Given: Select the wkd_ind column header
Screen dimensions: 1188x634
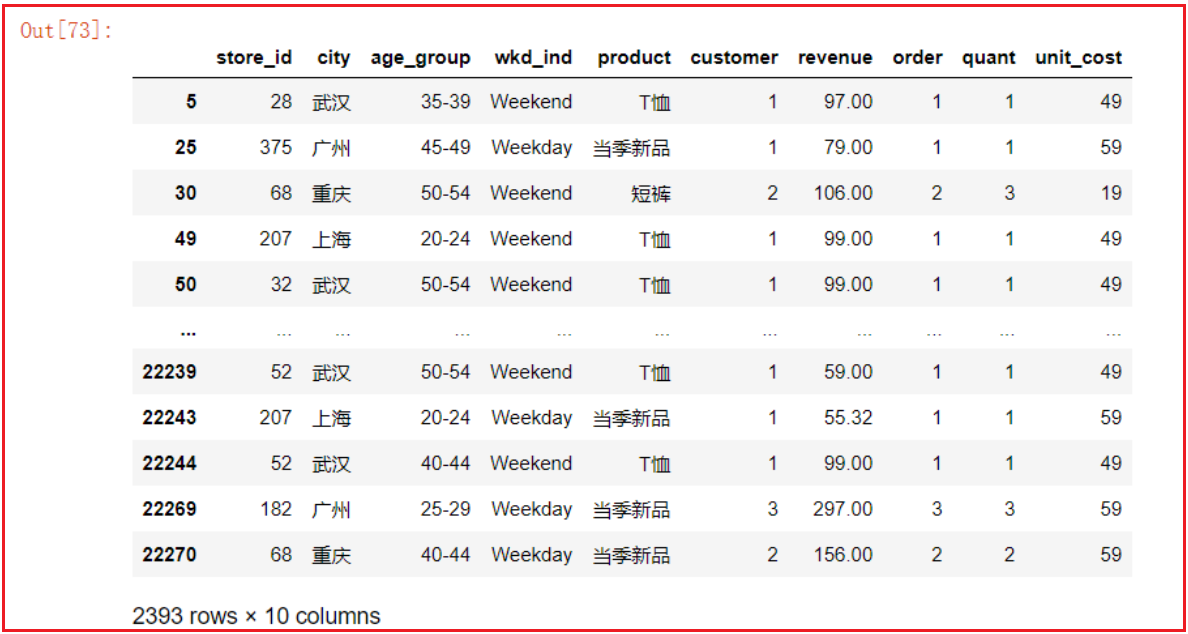Looking at the screenshot, I should [533, 58].
